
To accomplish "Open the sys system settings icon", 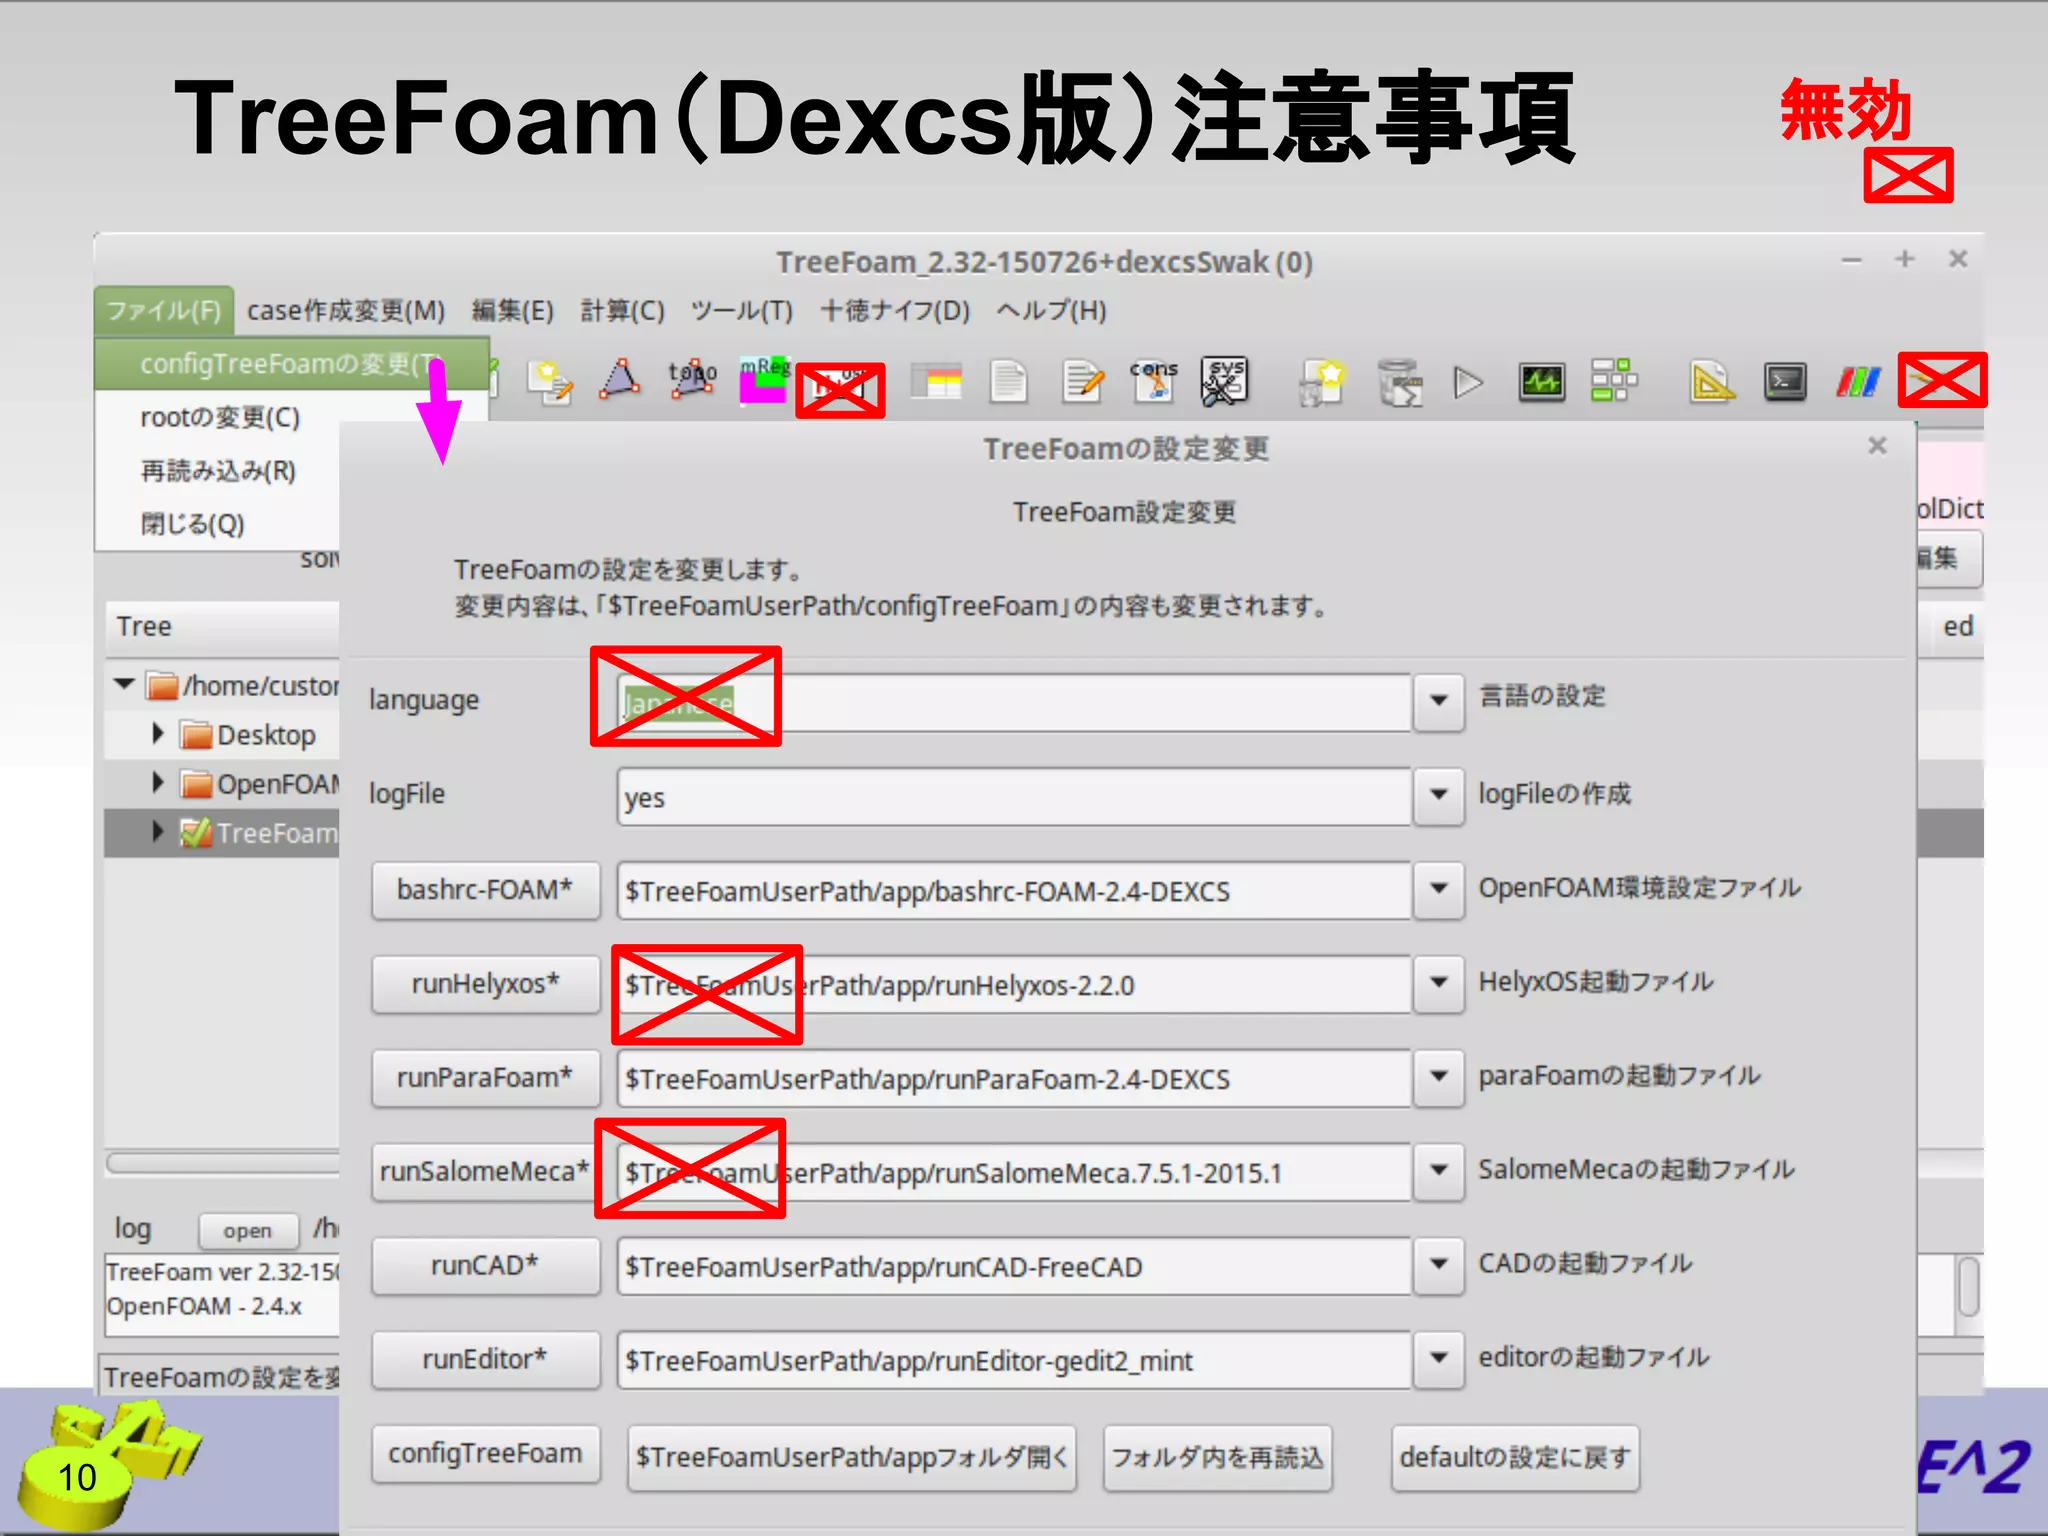I will click(x=1225, y=381).
